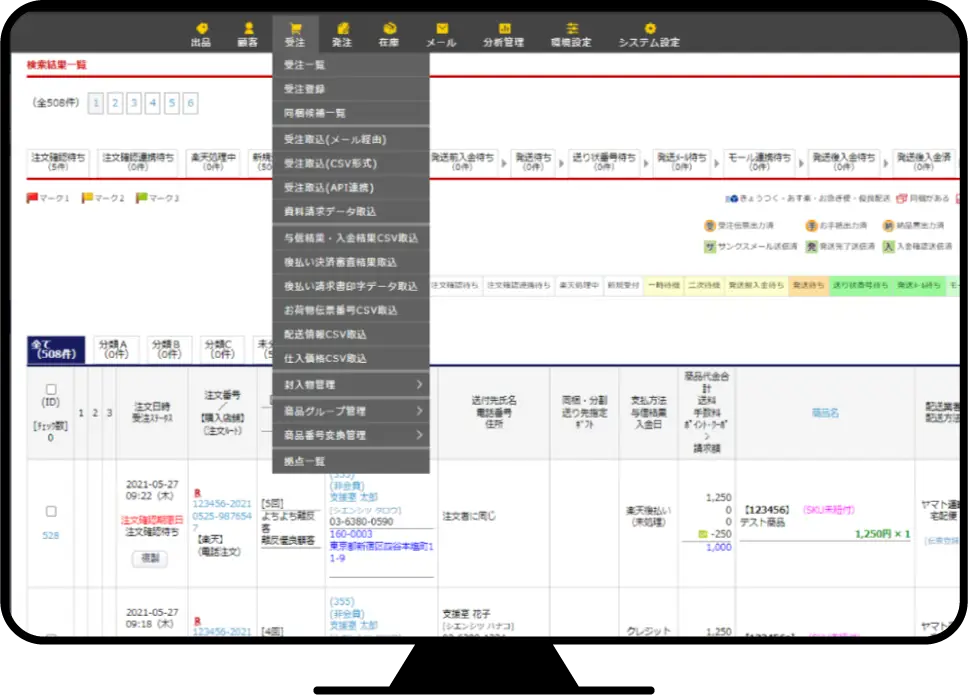Viewport: 968px width, 695px height.
Task: Click the 顧客 customer icon
Action: tap(248, 29)
